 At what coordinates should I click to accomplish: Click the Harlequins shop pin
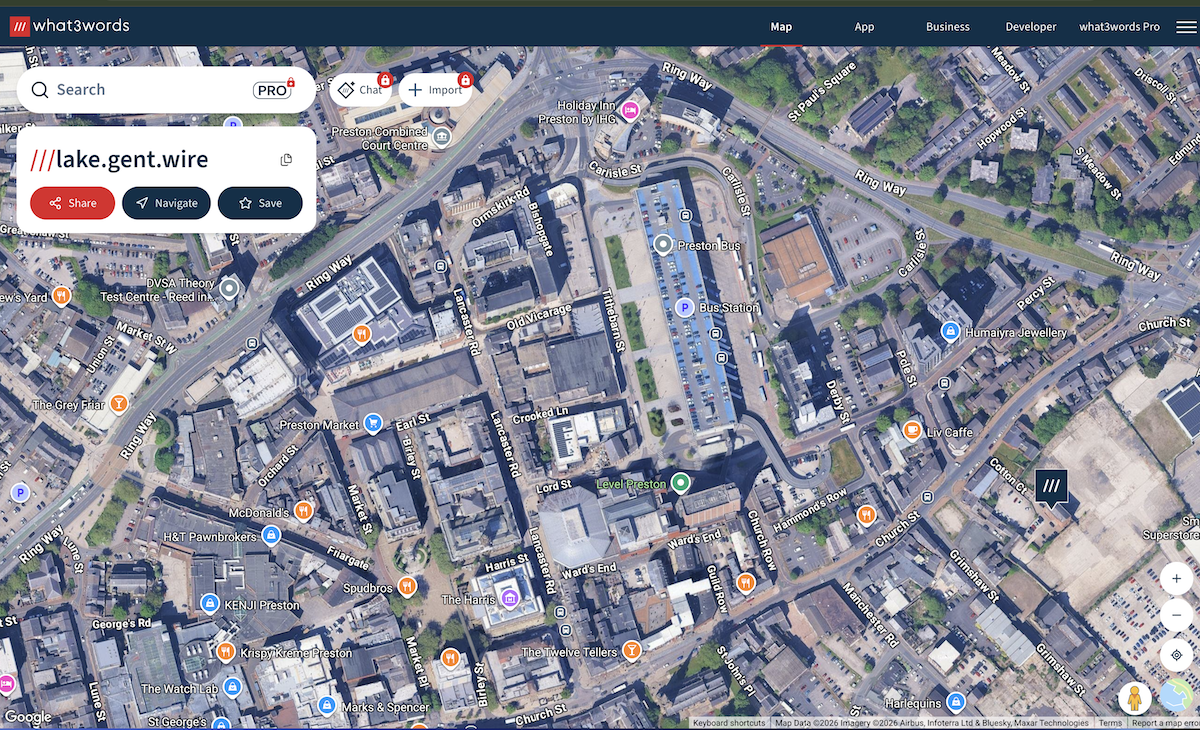956,702
